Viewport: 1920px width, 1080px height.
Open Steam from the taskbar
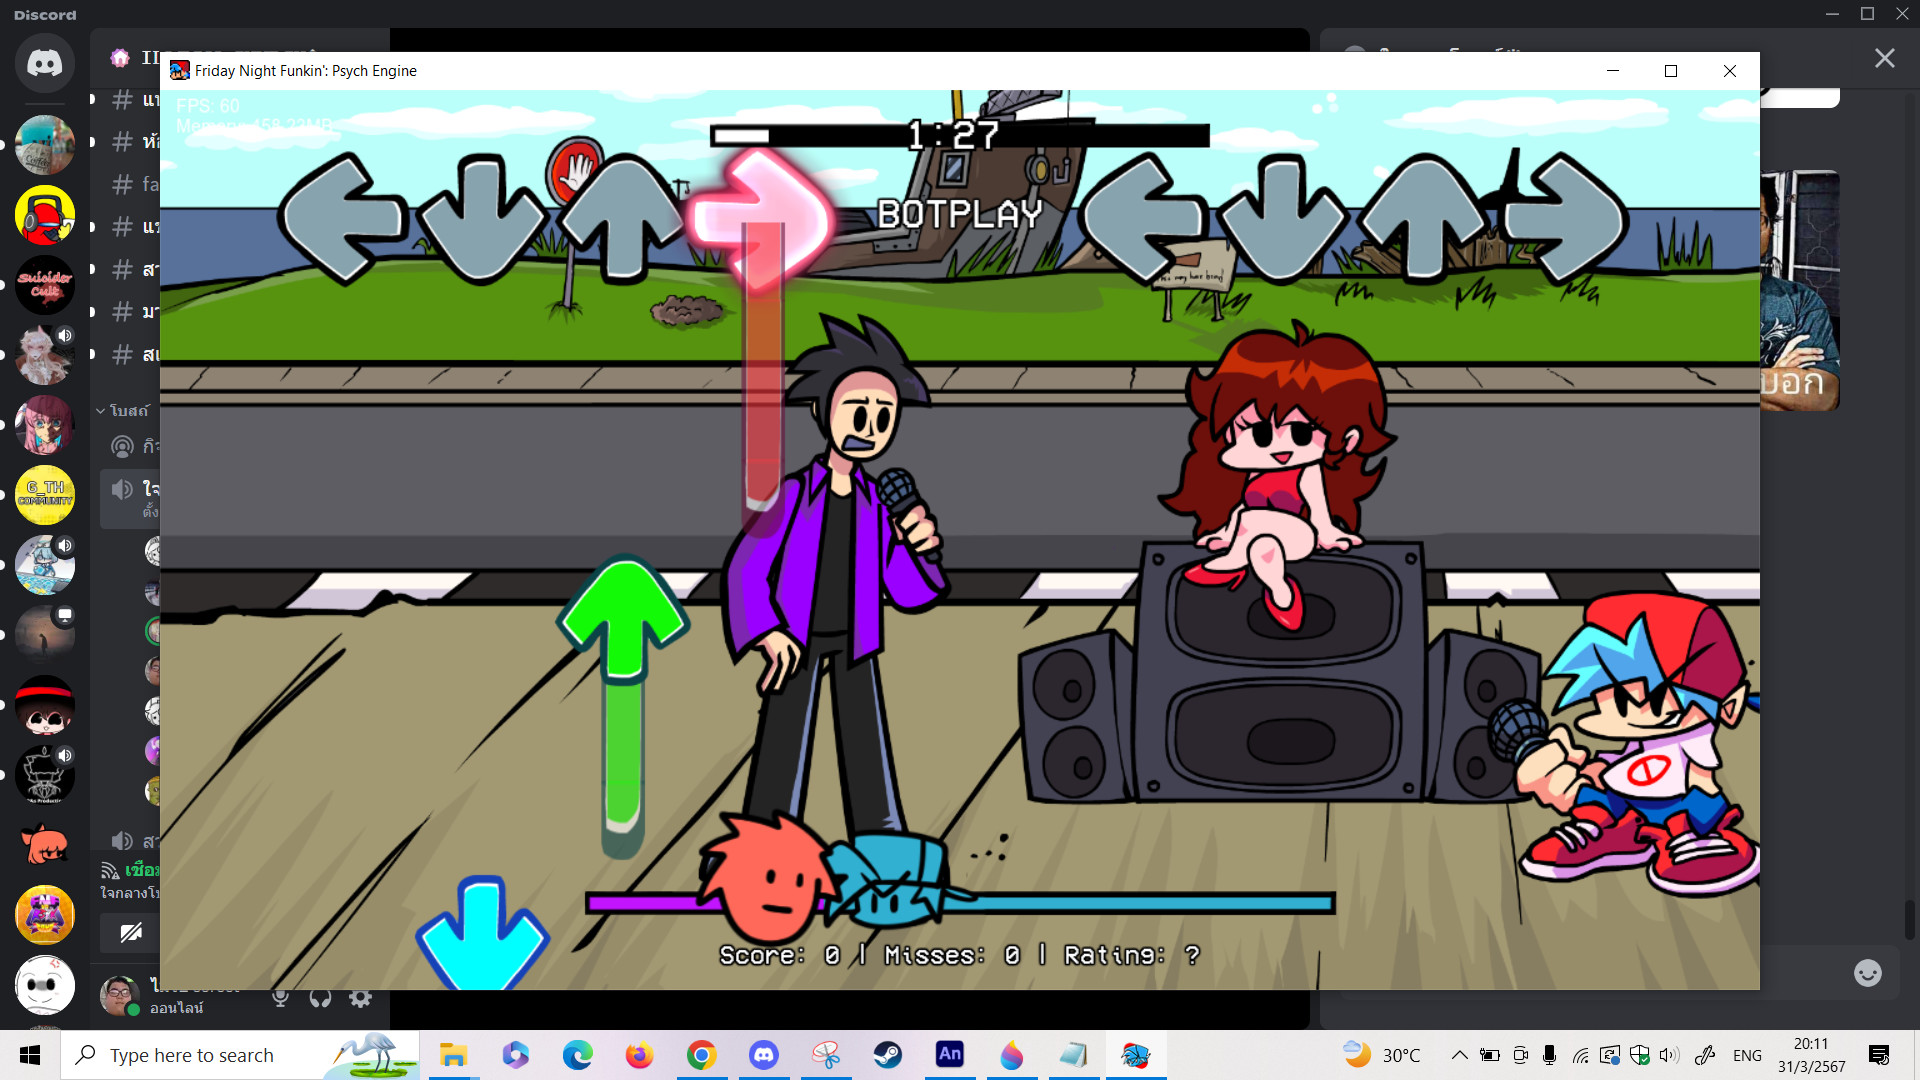click(x=887, y=1055)
